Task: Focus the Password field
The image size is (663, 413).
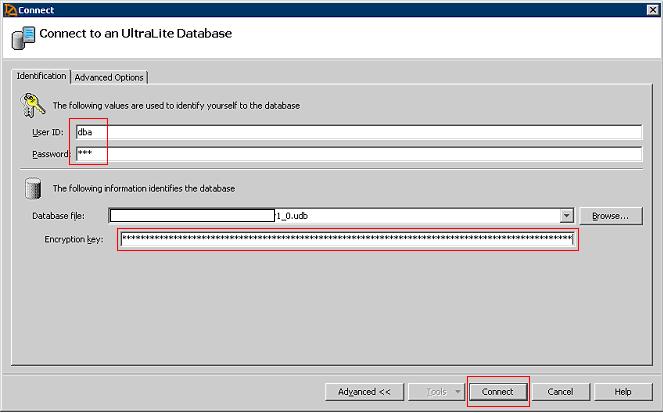Action: [359, 153]
